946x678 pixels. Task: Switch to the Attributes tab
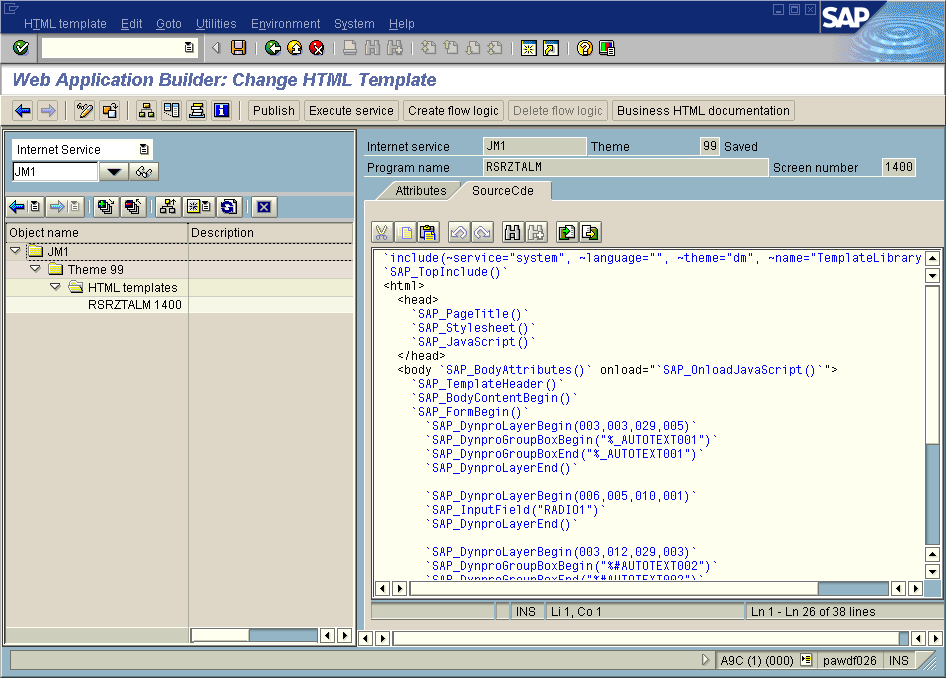[x=420, y=190]
